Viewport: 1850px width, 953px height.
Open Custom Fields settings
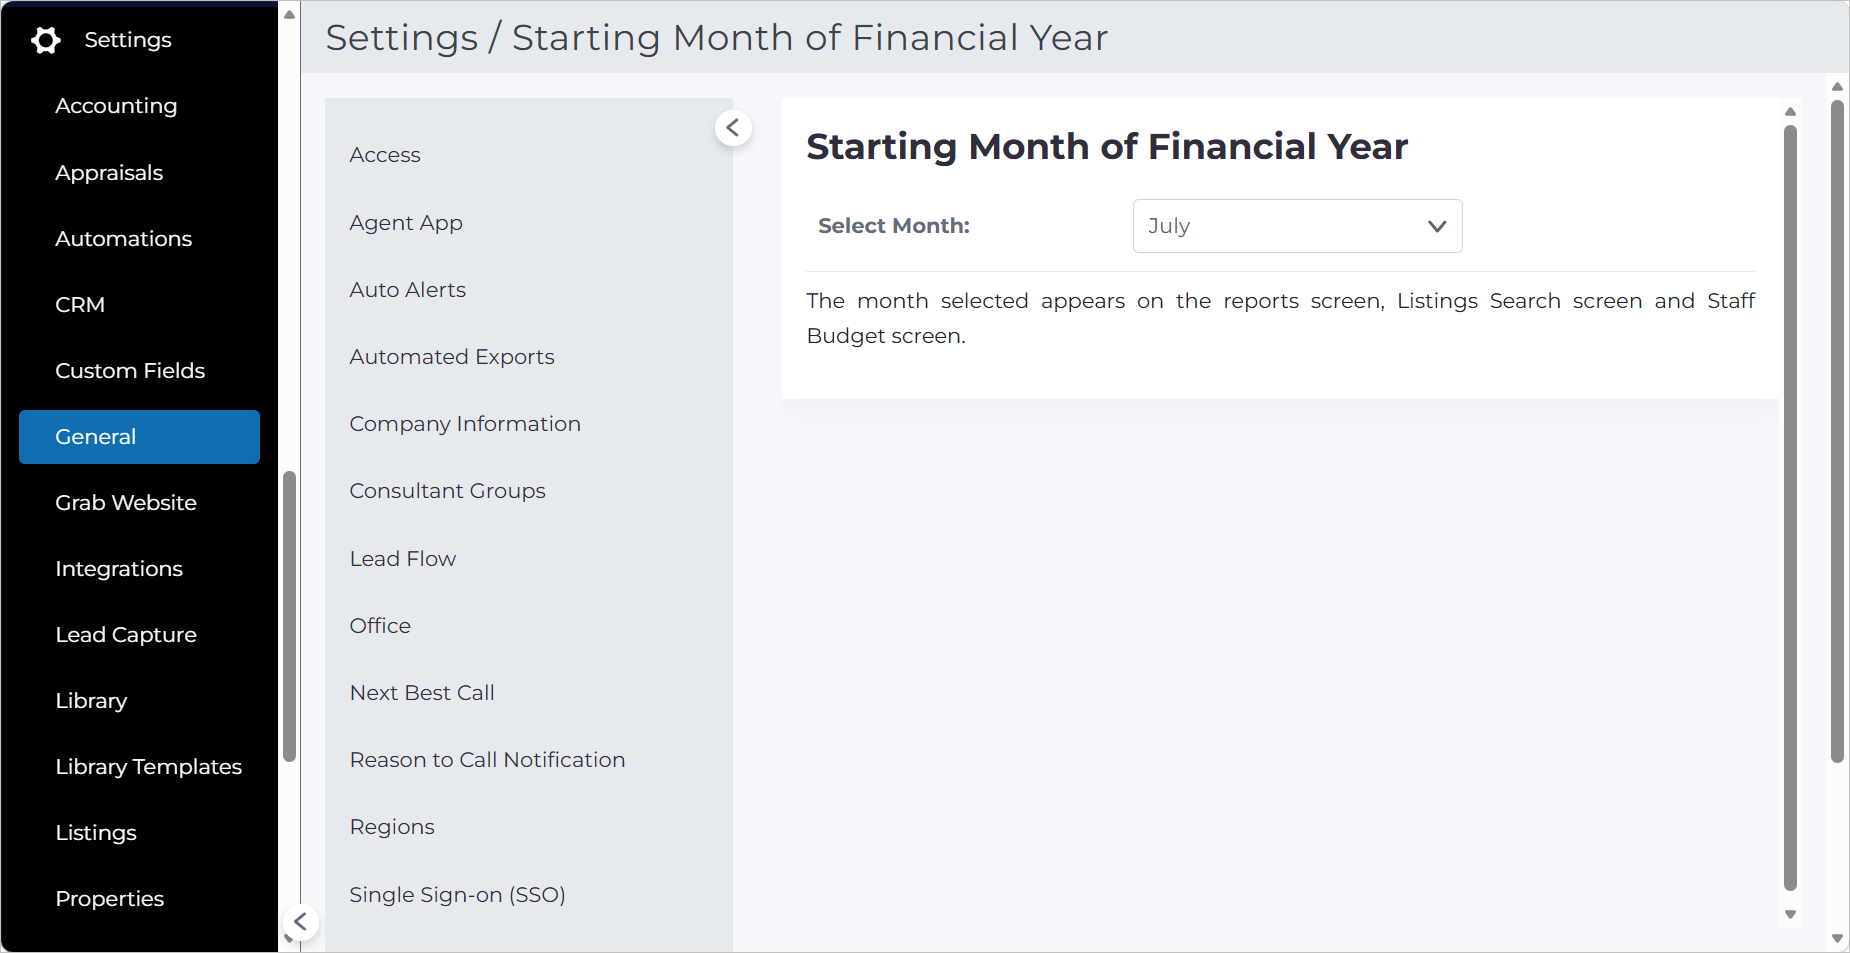130,371
